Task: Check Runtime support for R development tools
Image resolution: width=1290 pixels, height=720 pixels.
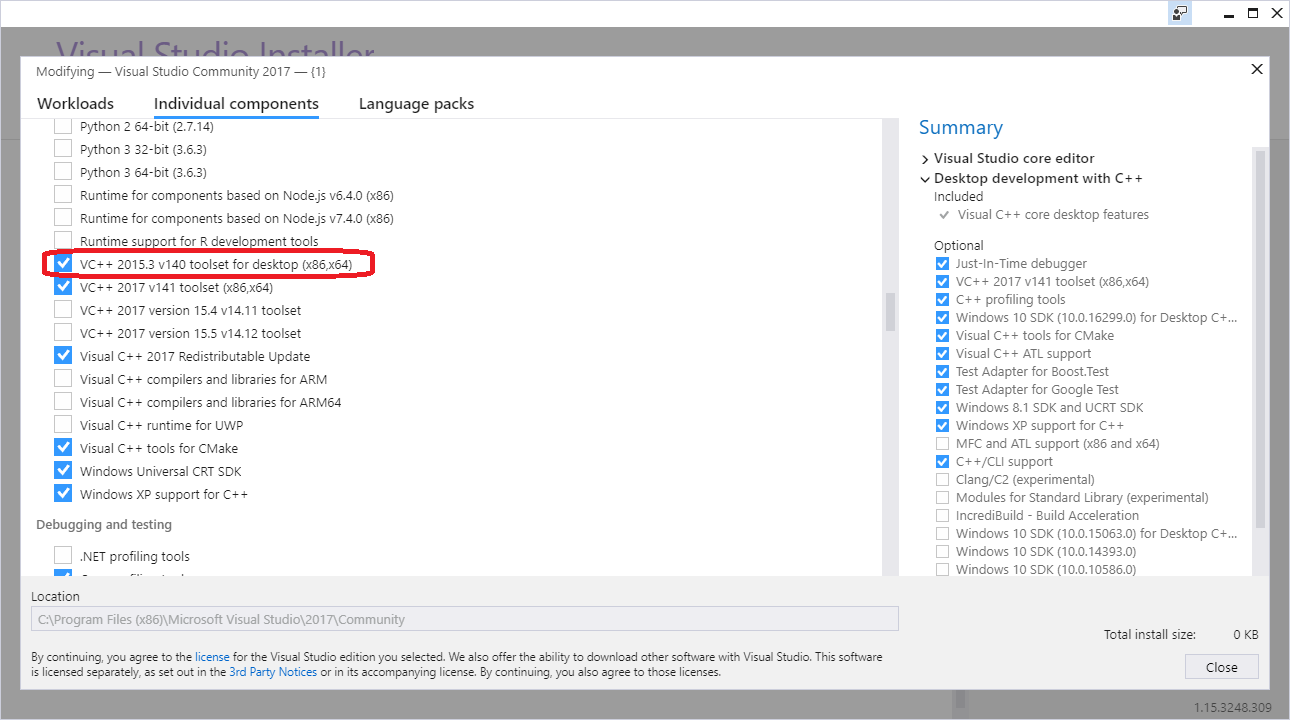Action: 63,241
